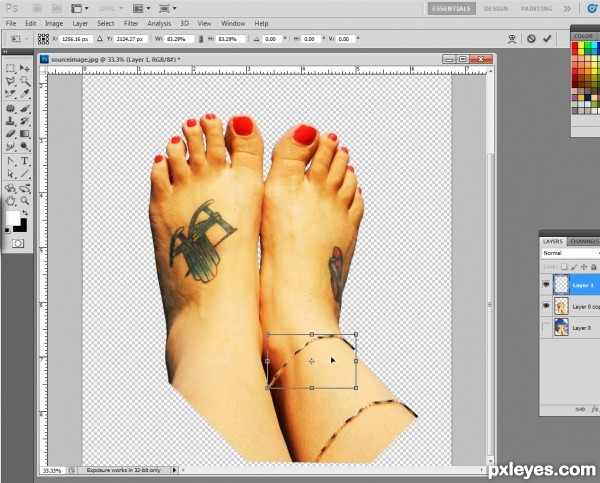Commit the transform with the checkmark

(x=547, y=39)
